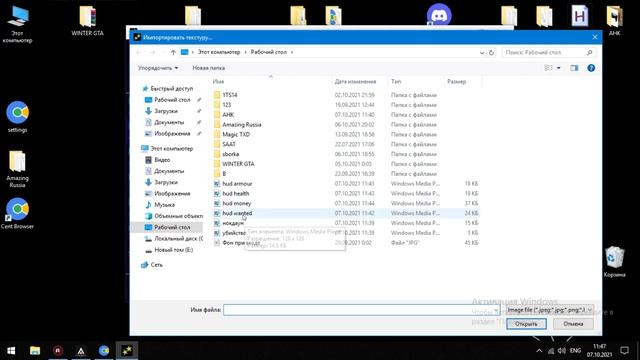The image size is (640, 360).
Task: Open File Explorer from taskbar
Action: pyautogui.click(x=35, y=351)
